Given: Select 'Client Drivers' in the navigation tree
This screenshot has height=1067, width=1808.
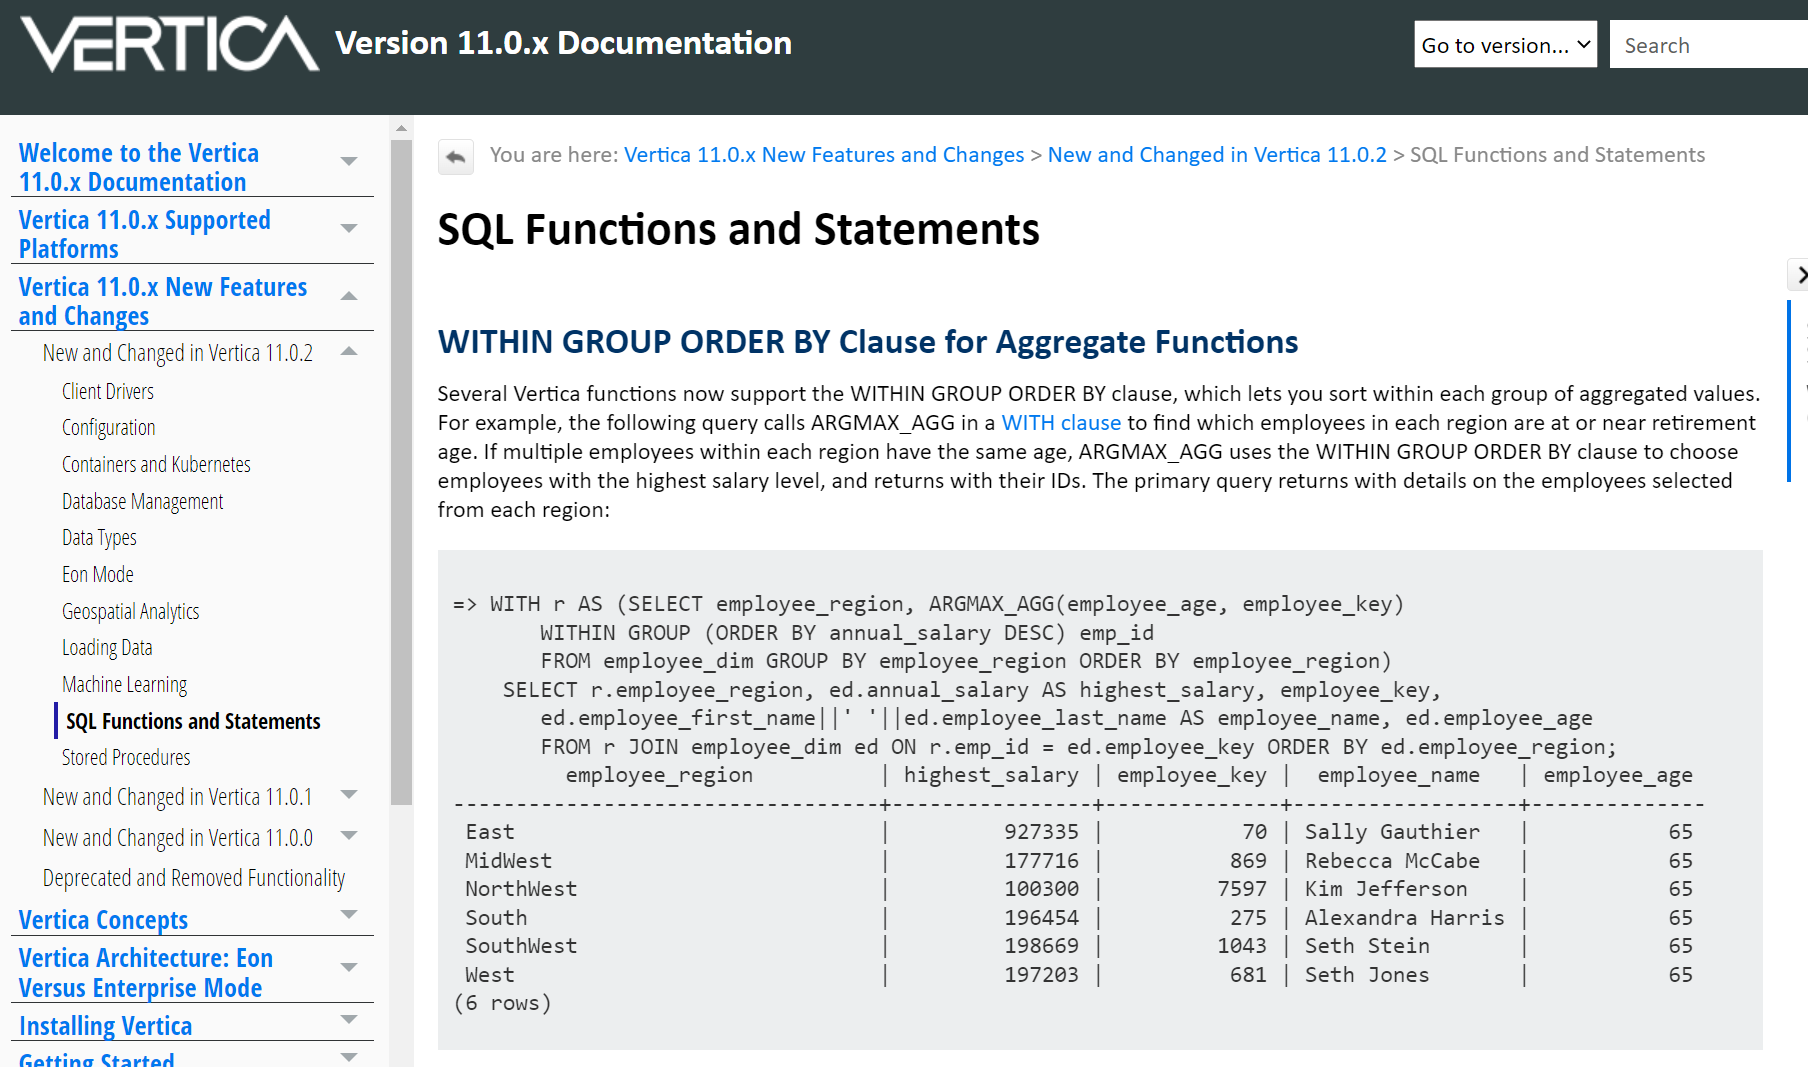Looking at the screenshot, I should [107, 390].
